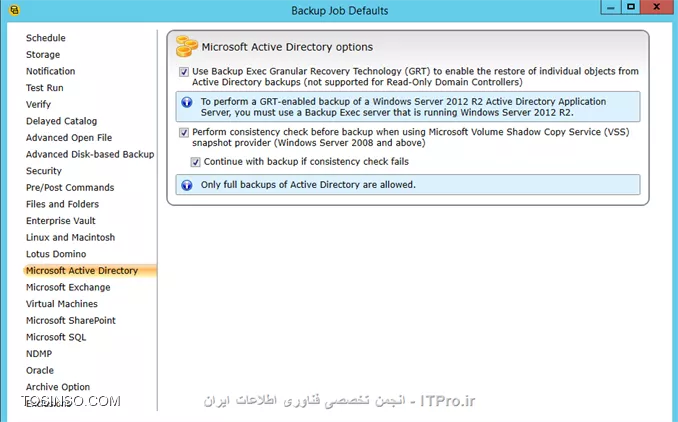Go to Notification settings

click(50, 71)
